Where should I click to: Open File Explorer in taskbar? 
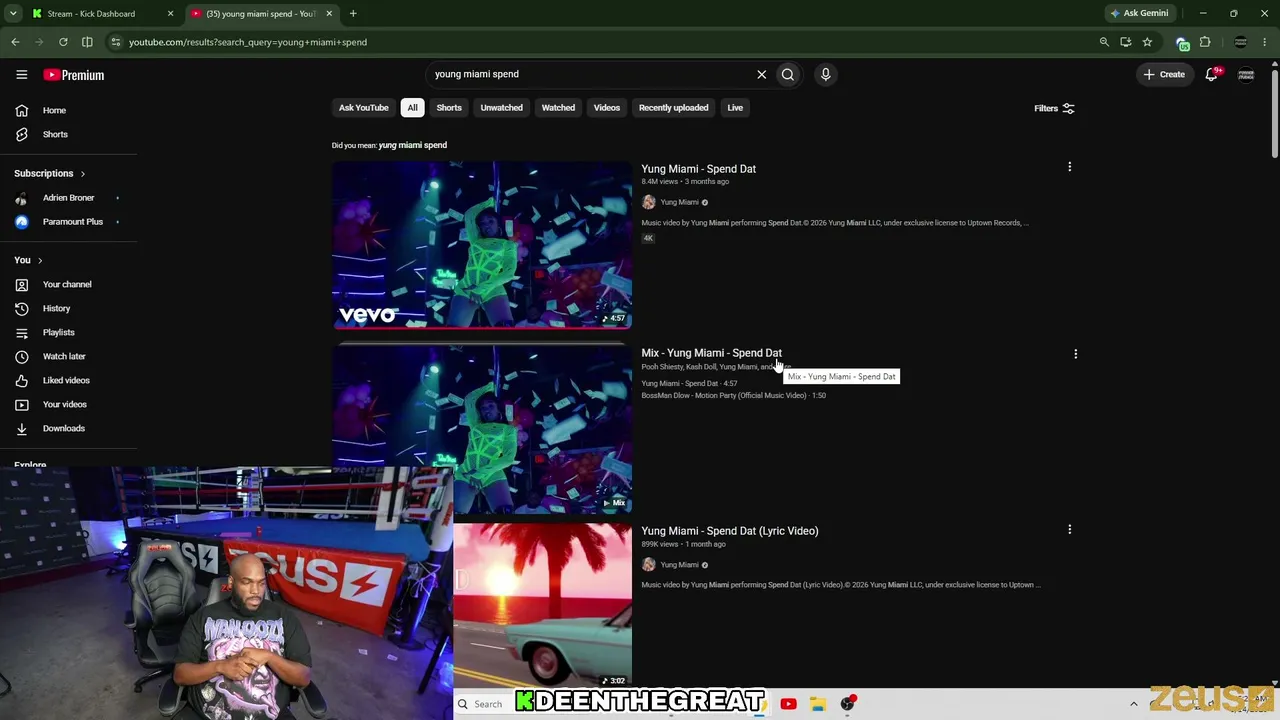point(817,704)
